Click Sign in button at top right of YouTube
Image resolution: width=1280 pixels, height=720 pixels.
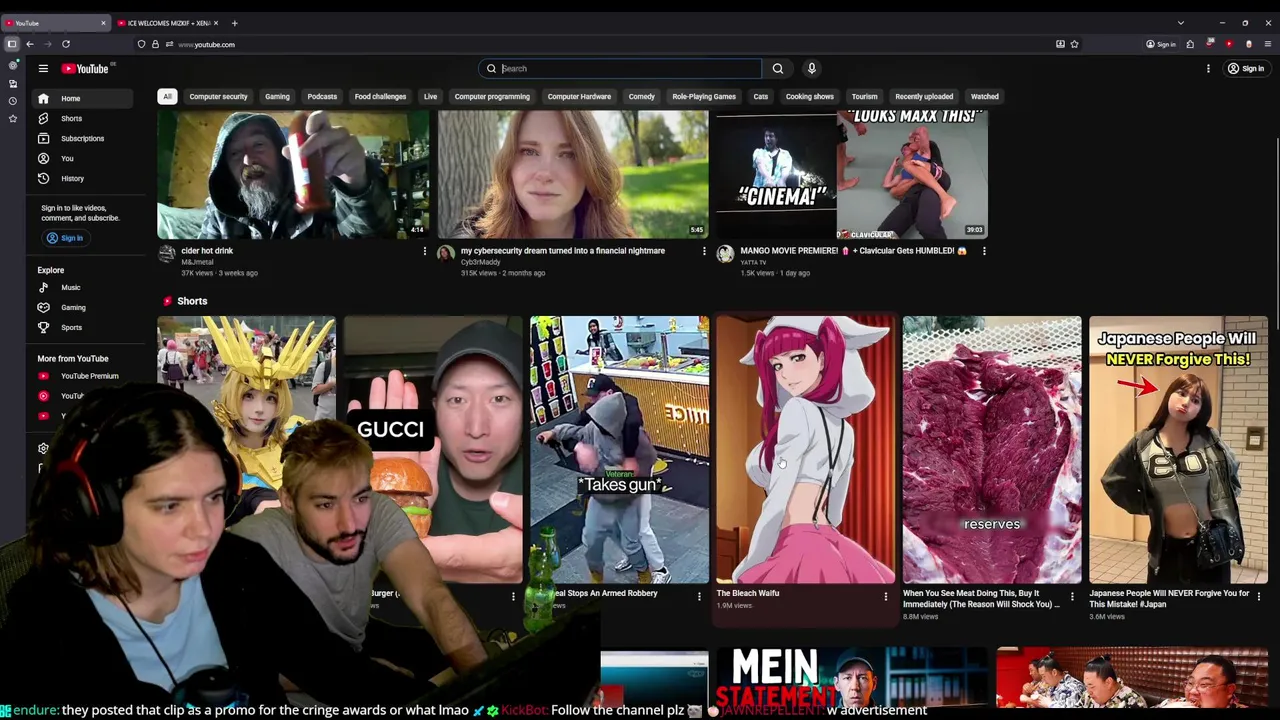pyautogui.click(x=1246, y=68)
